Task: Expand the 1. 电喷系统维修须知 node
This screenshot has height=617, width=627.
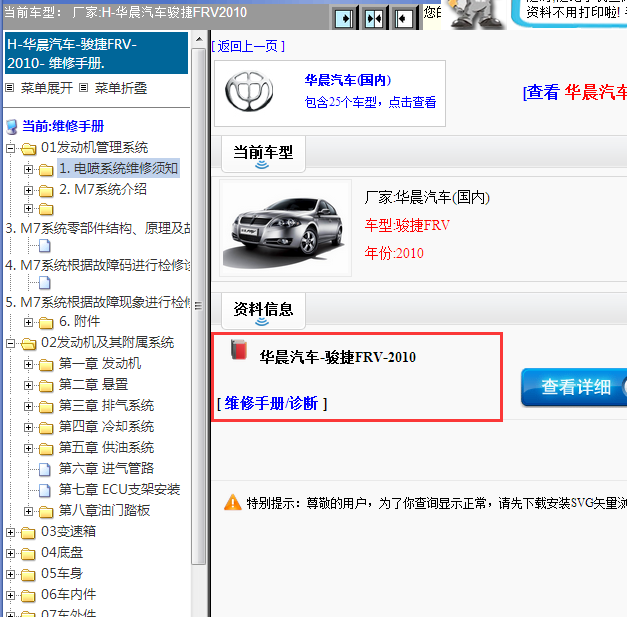Action: coord(28,170)
